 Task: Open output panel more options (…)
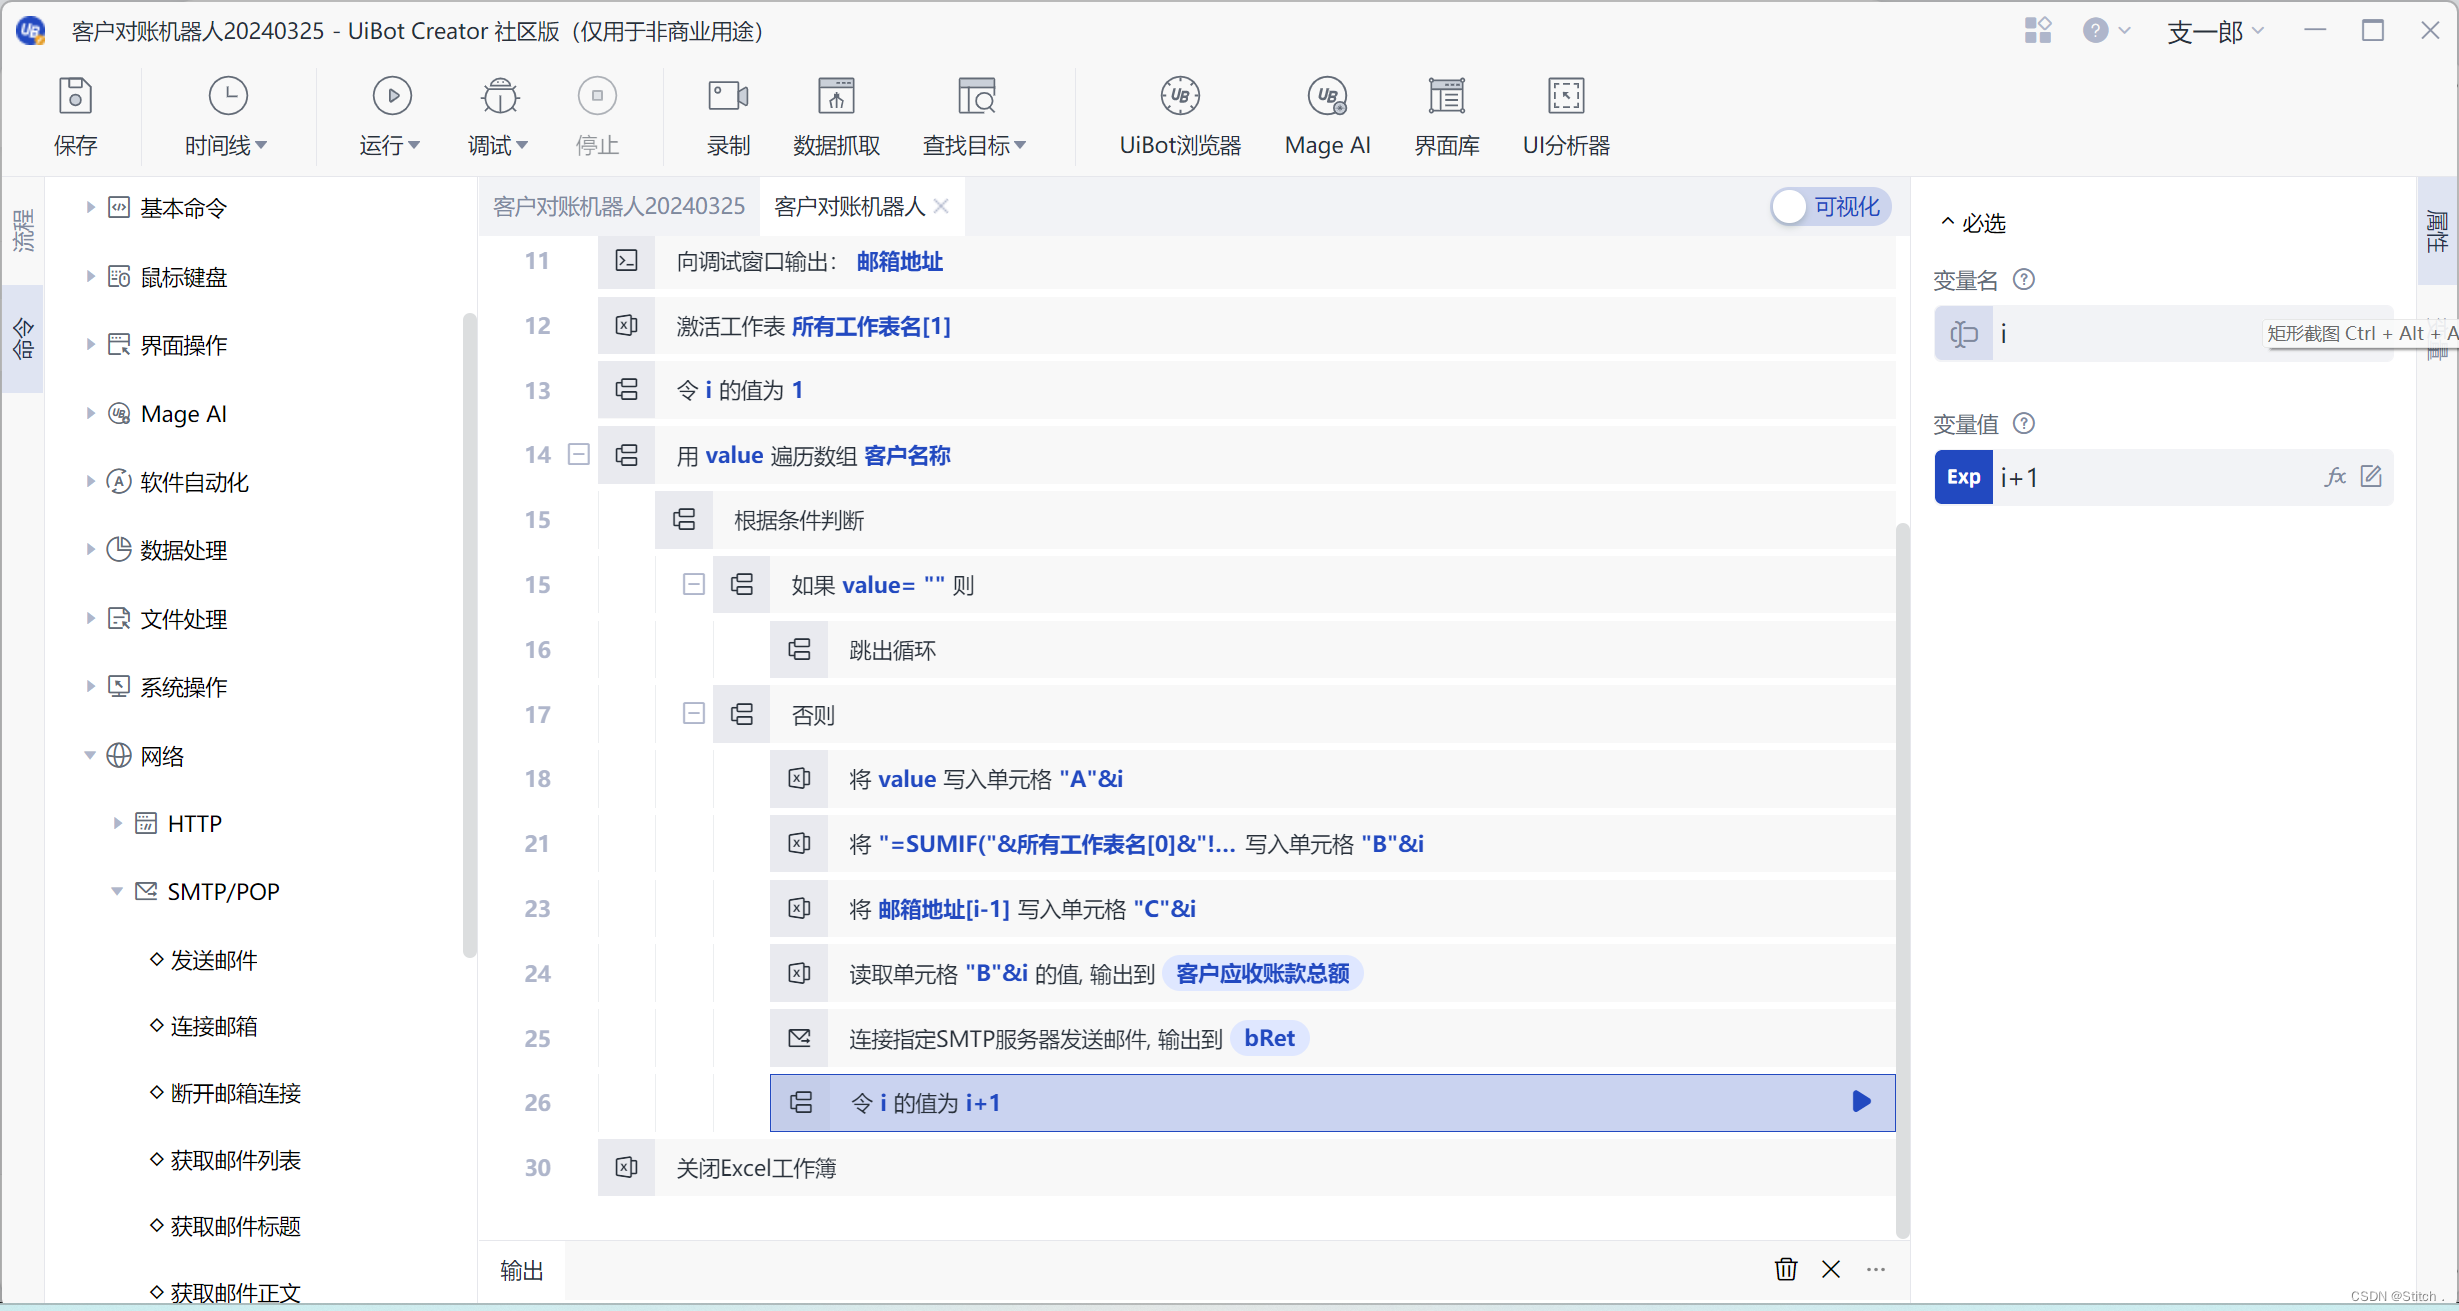click(x=1876, y=1269)
